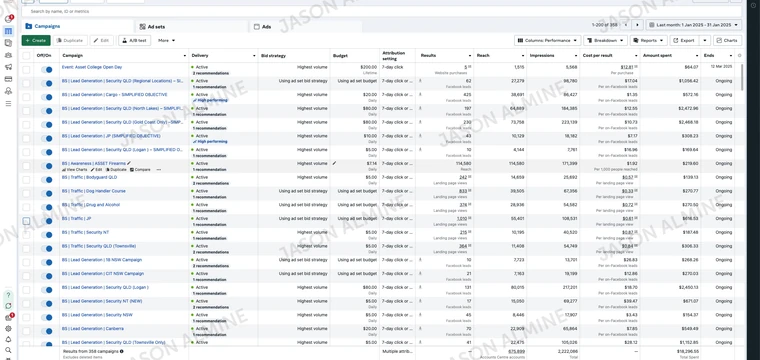Go to the previous page of campaigns

[626, 25]
